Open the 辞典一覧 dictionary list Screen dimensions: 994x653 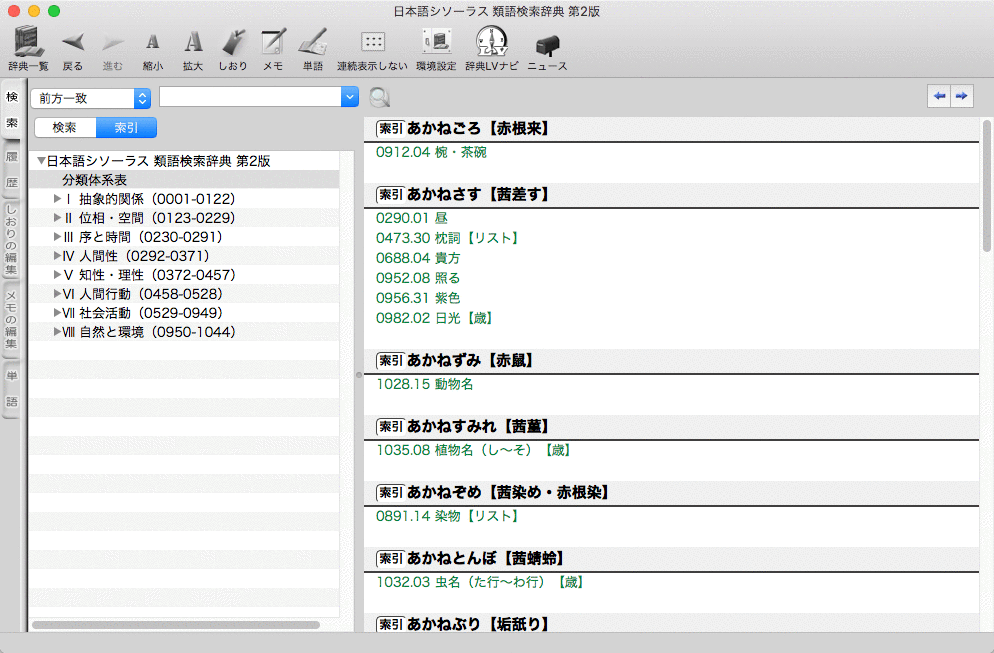tap(28, 48)
